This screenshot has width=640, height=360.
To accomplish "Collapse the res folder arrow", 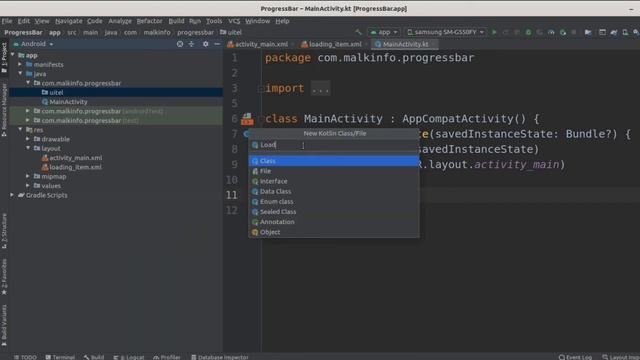I will coord(20,129).
